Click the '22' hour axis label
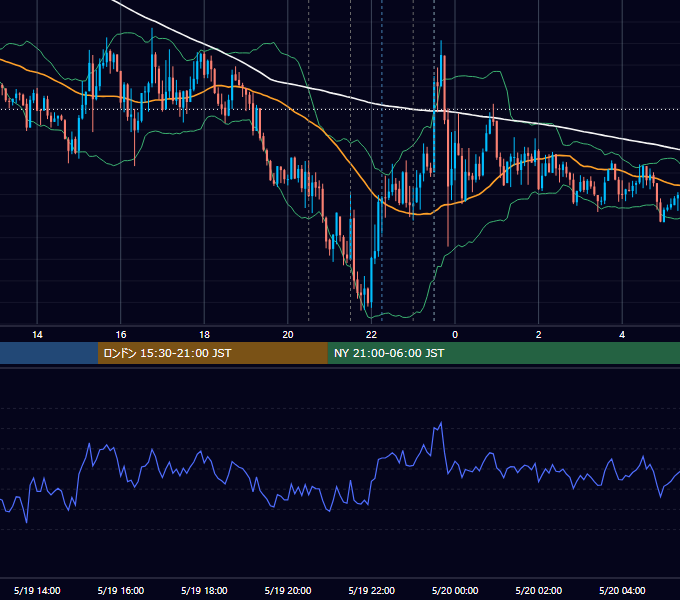The width and height of the screenshot is (680, 600). coord(372,335)
